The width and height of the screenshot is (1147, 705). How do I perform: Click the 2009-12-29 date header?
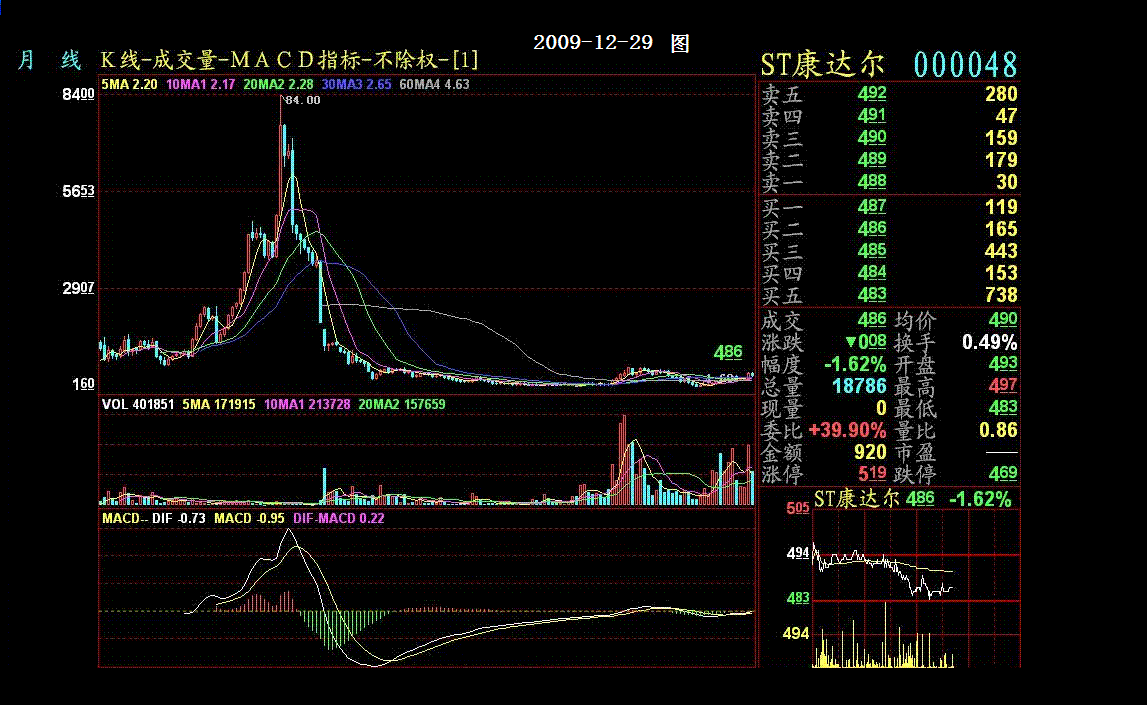pos(593,42)
